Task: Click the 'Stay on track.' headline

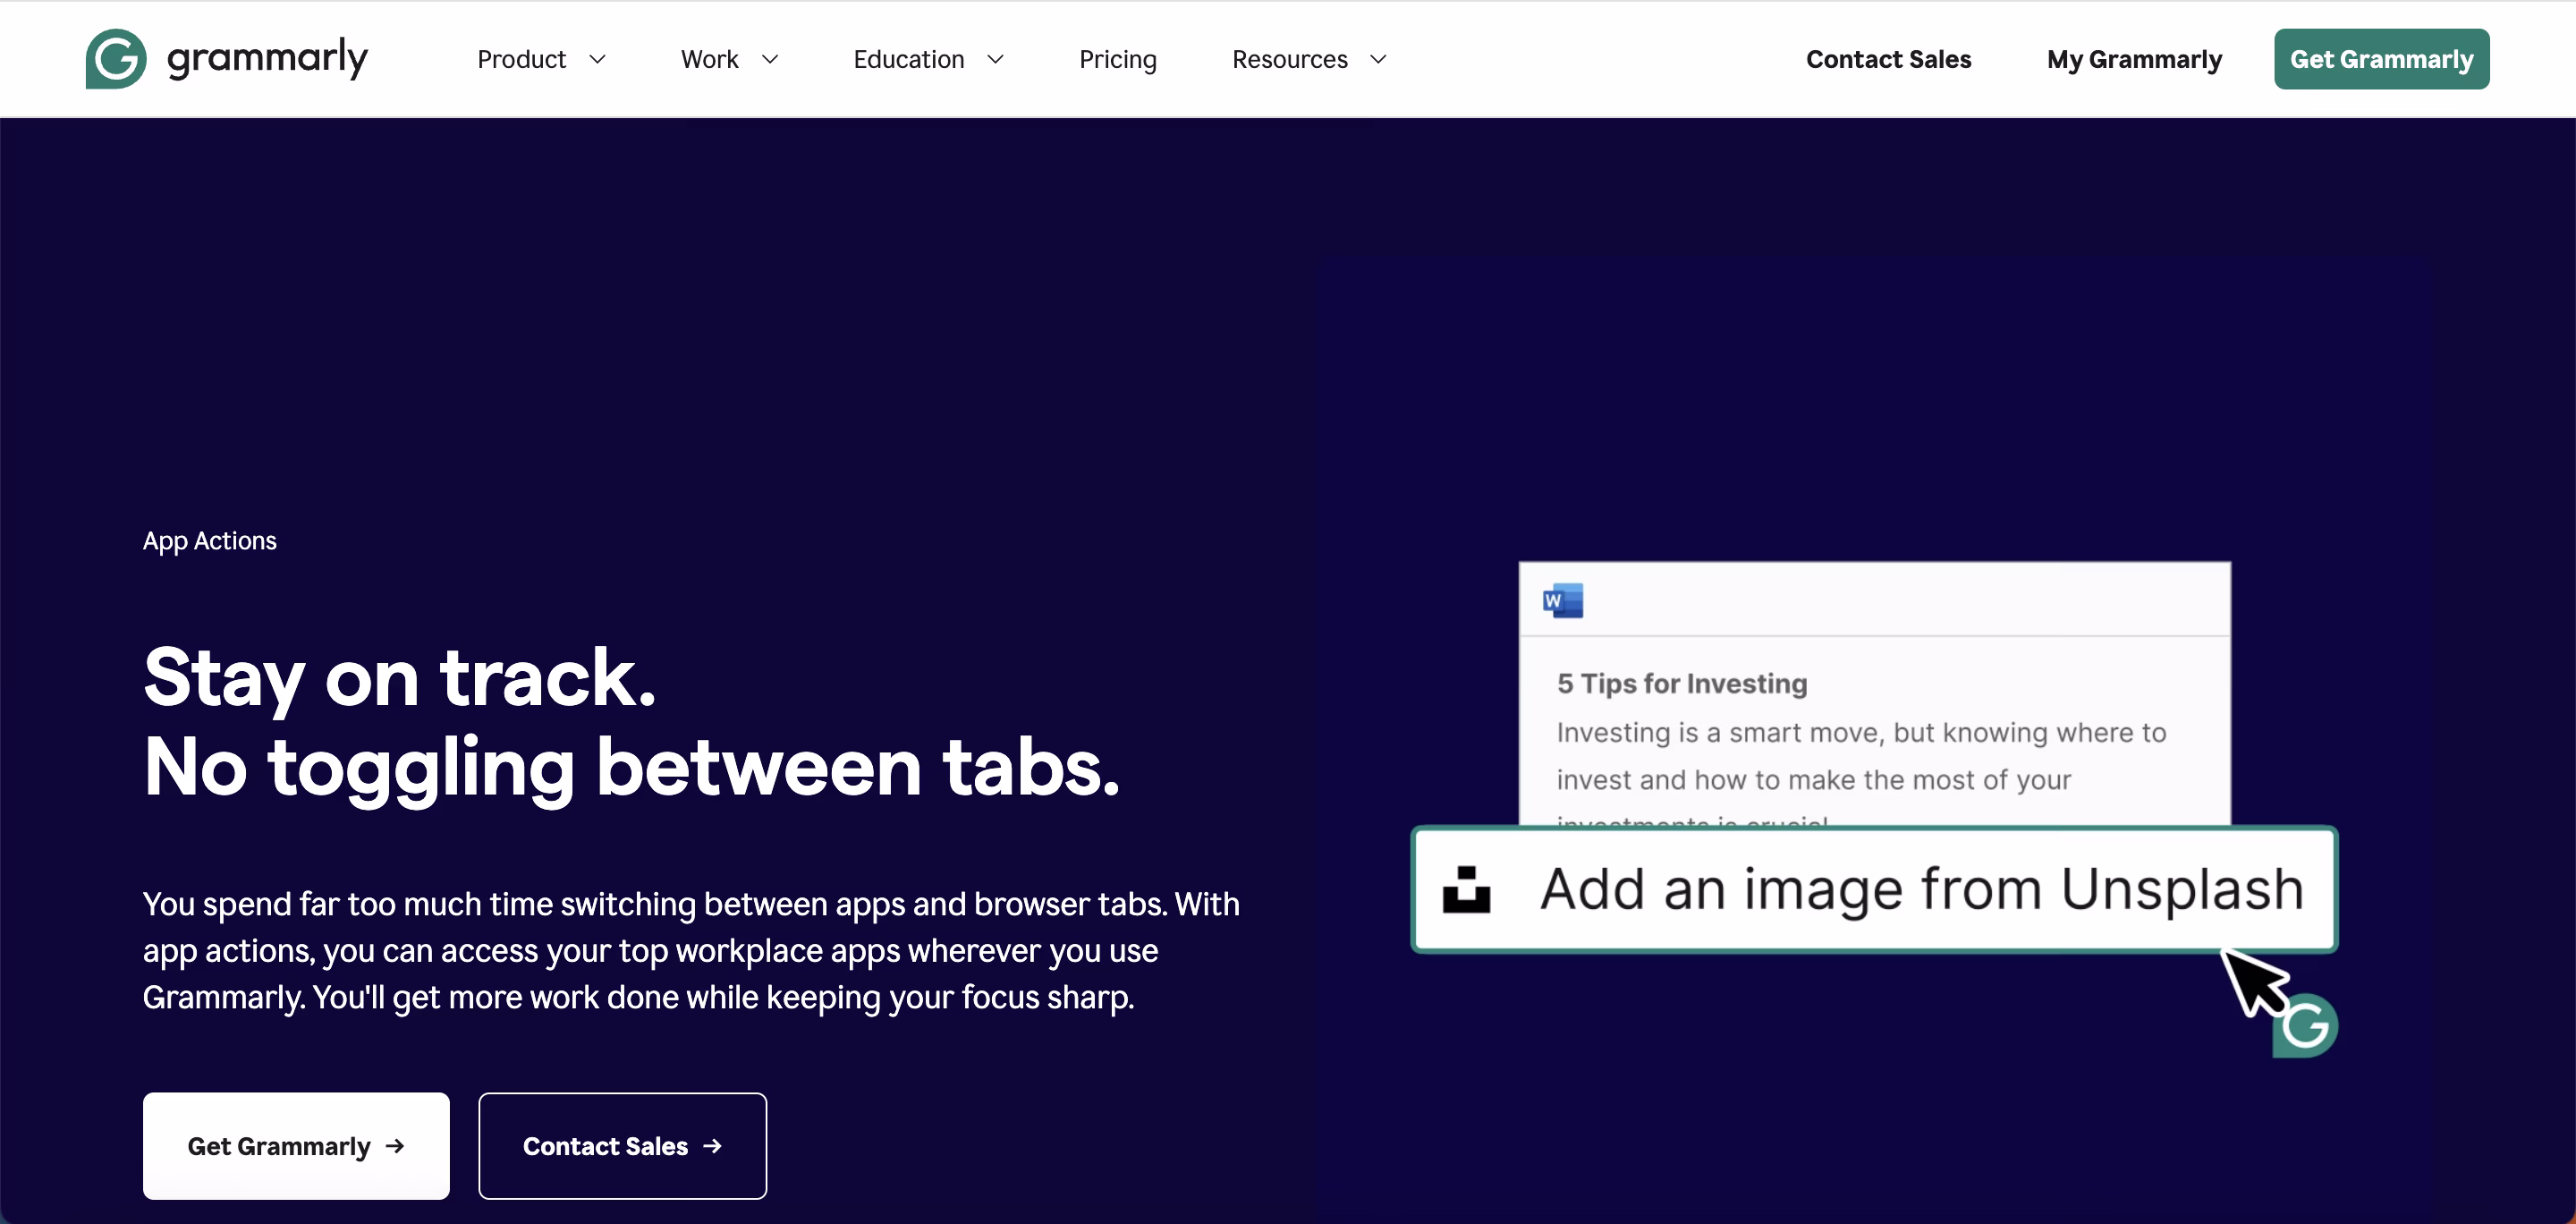Action: (x=400, y=679)
